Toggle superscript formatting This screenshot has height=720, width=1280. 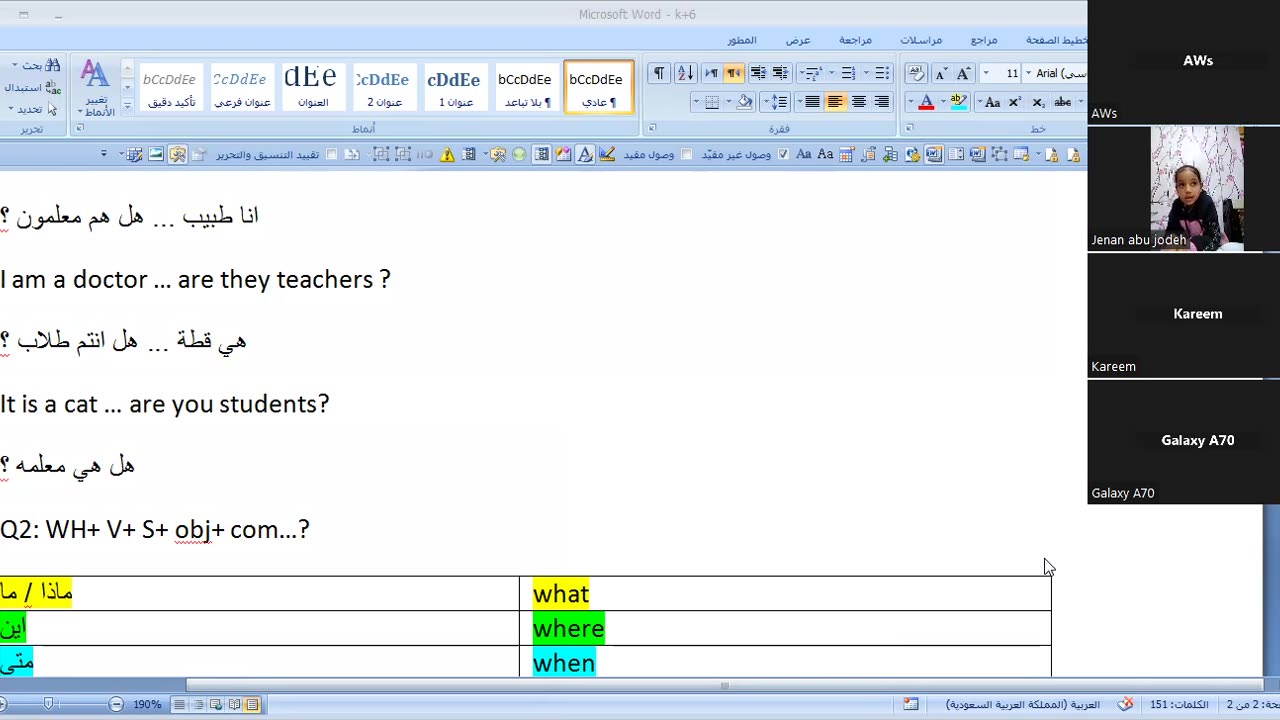(1014, 102)
